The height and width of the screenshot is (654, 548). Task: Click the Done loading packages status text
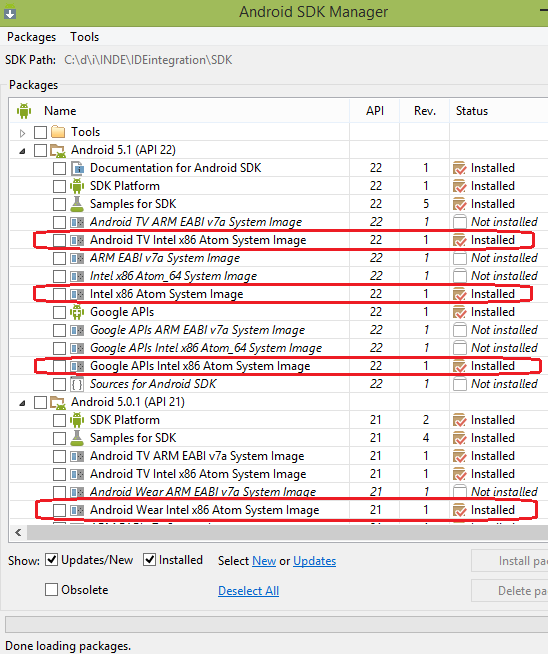[x=68, y=646]
